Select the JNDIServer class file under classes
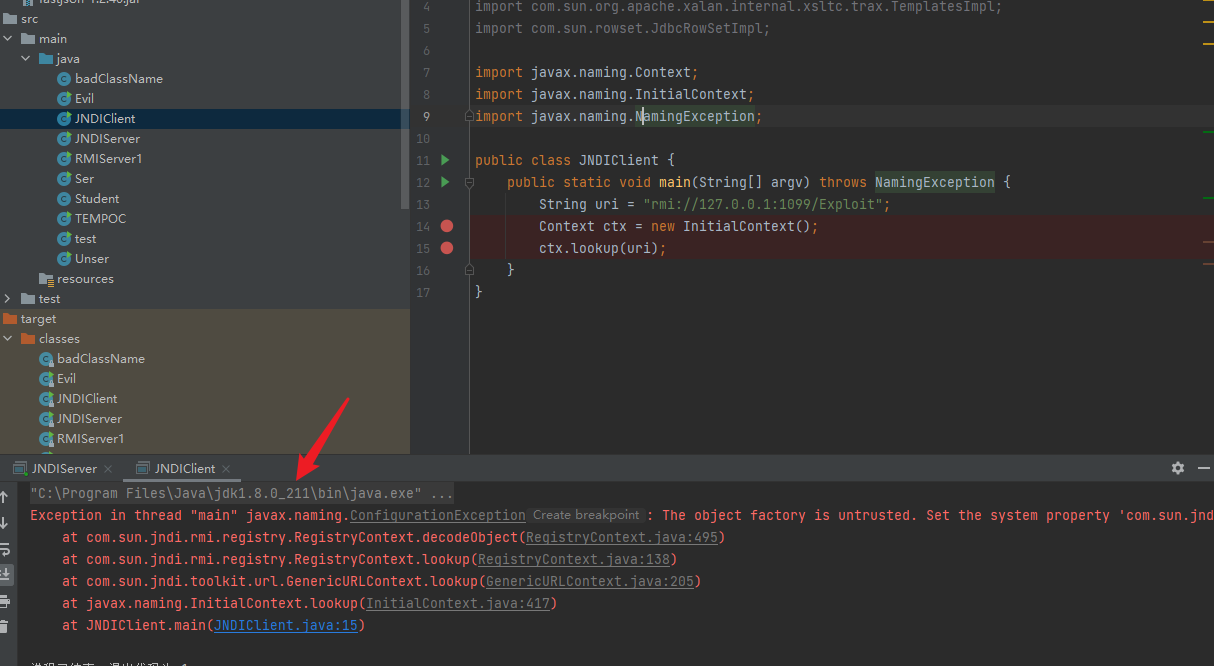Viewport: 1214px width, 666px height. 89,418
